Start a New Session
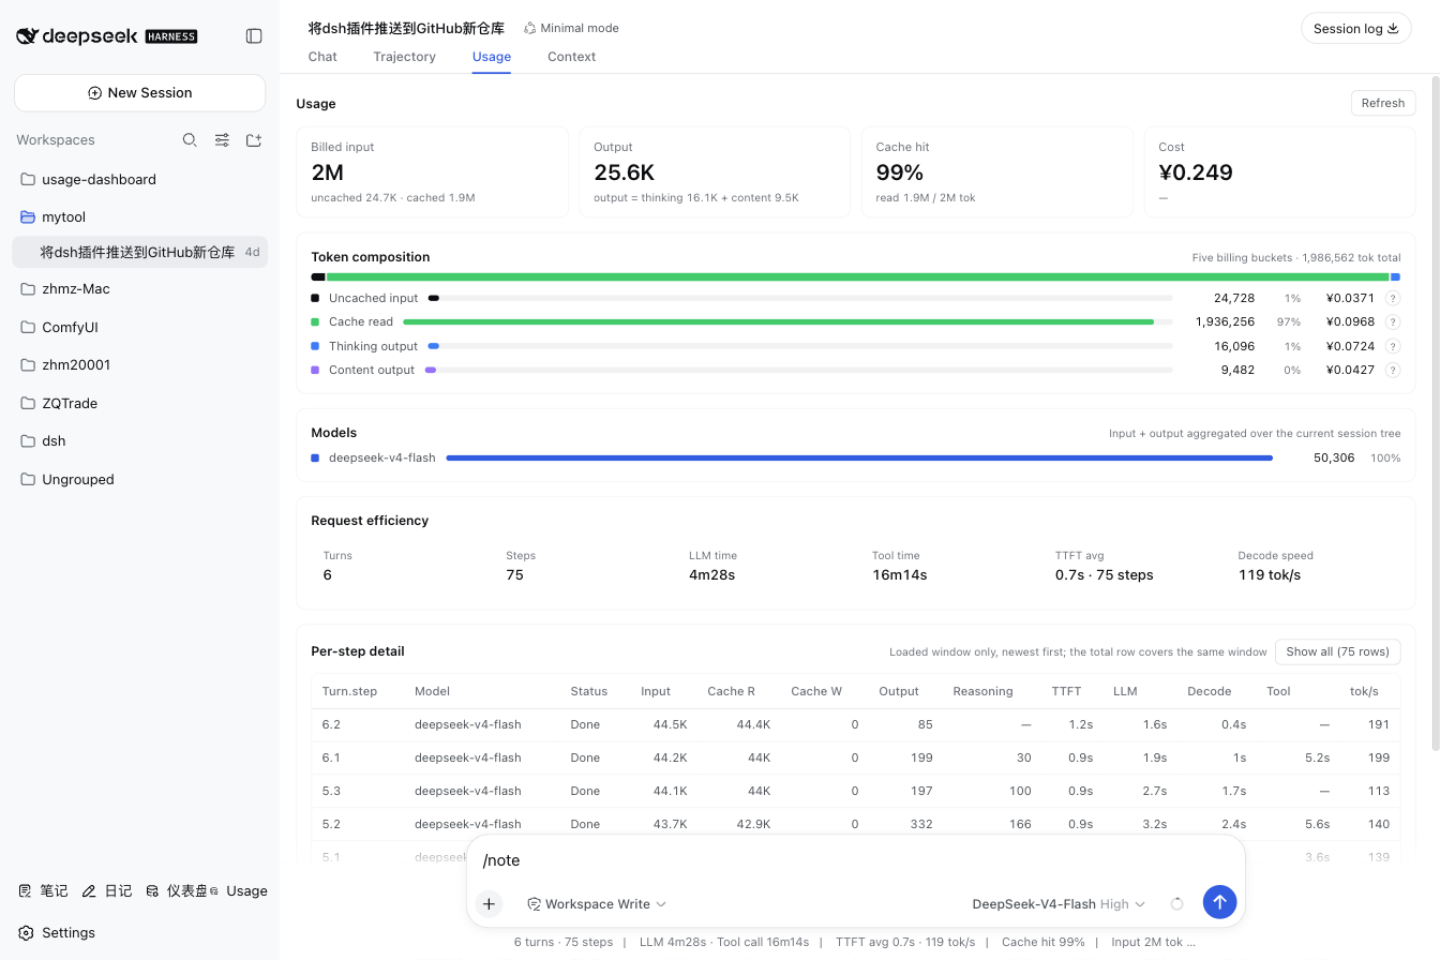 click(140, 93)
